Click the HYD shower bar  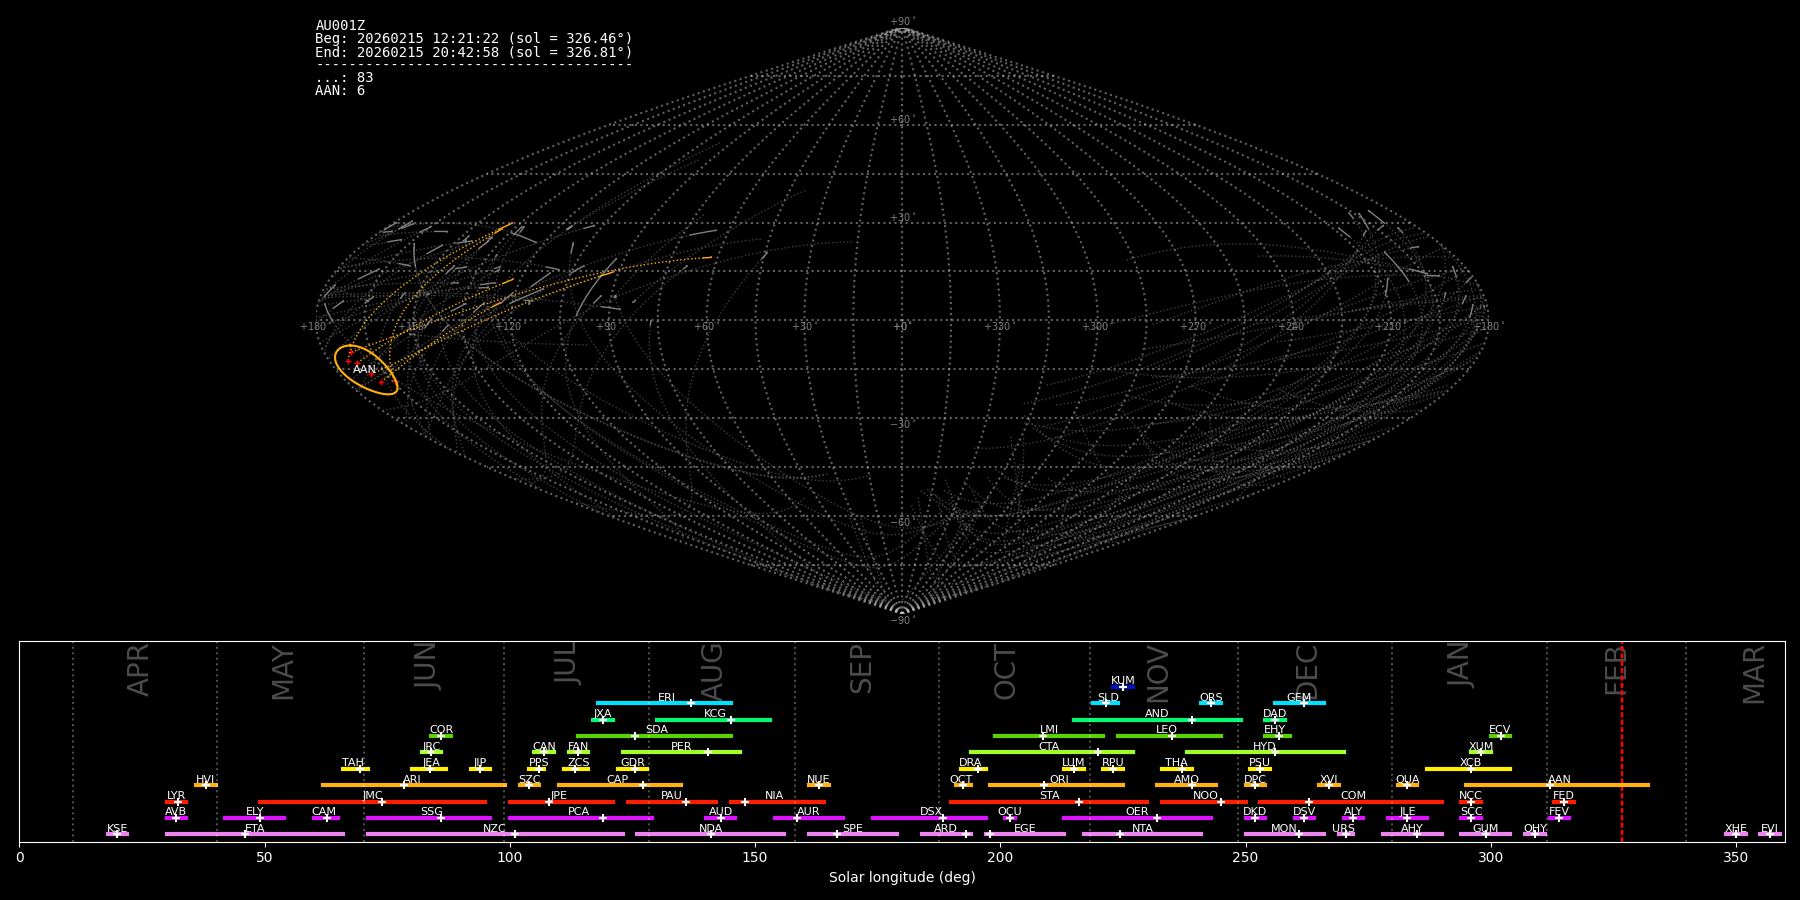(x=1265, y=752)
